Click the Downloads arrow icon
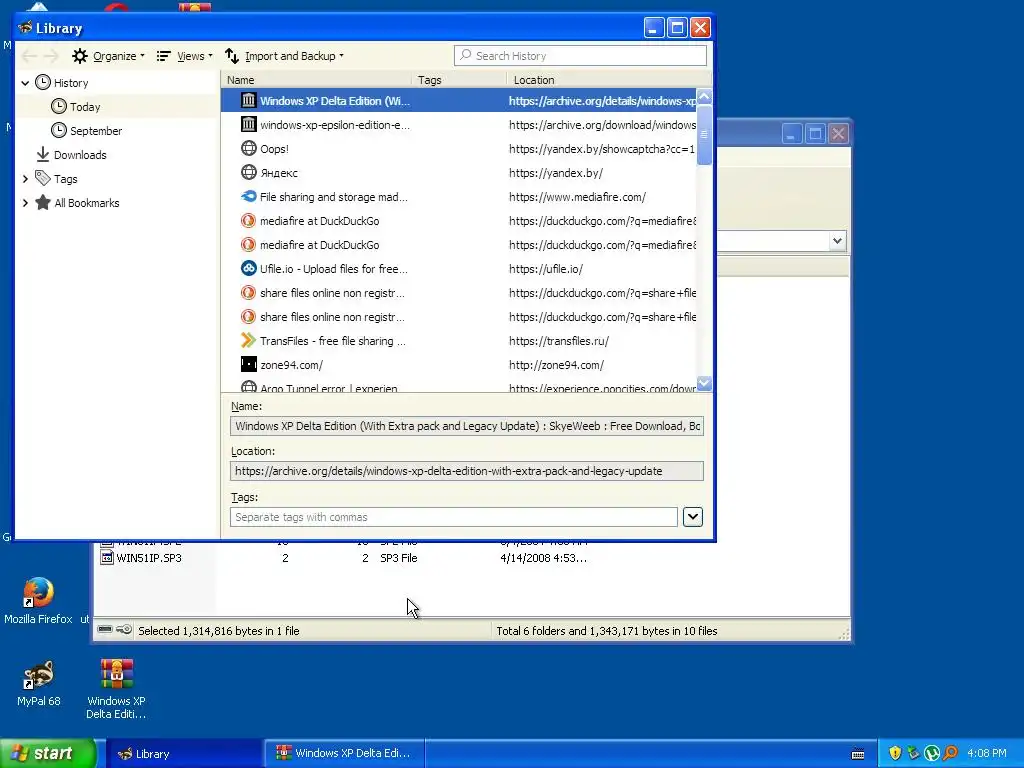 [x=42, y=154]
